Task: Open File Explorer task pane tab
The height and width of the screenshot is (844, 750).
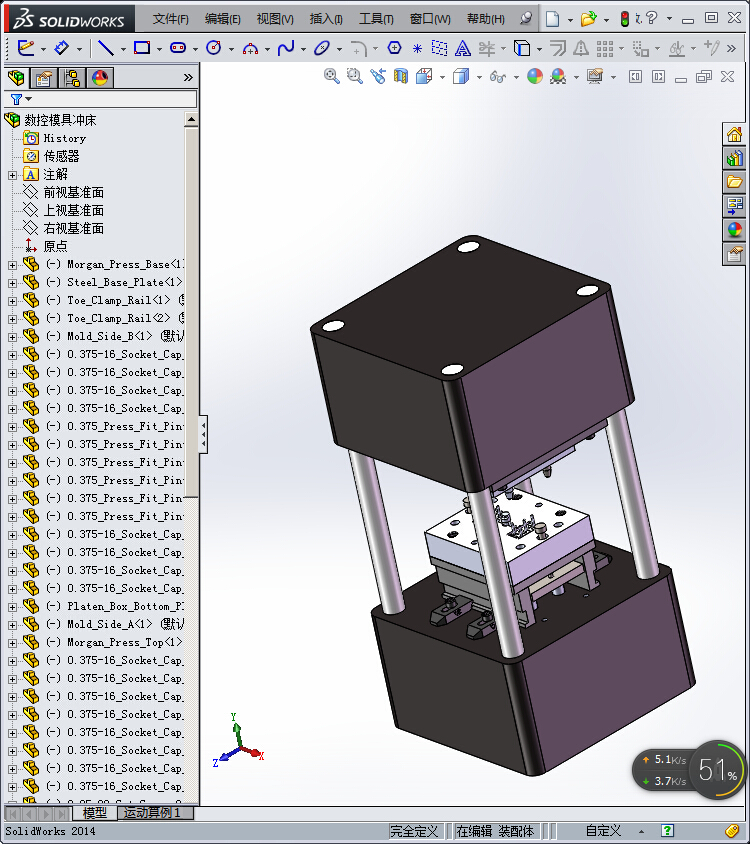Action: point(734,182)
